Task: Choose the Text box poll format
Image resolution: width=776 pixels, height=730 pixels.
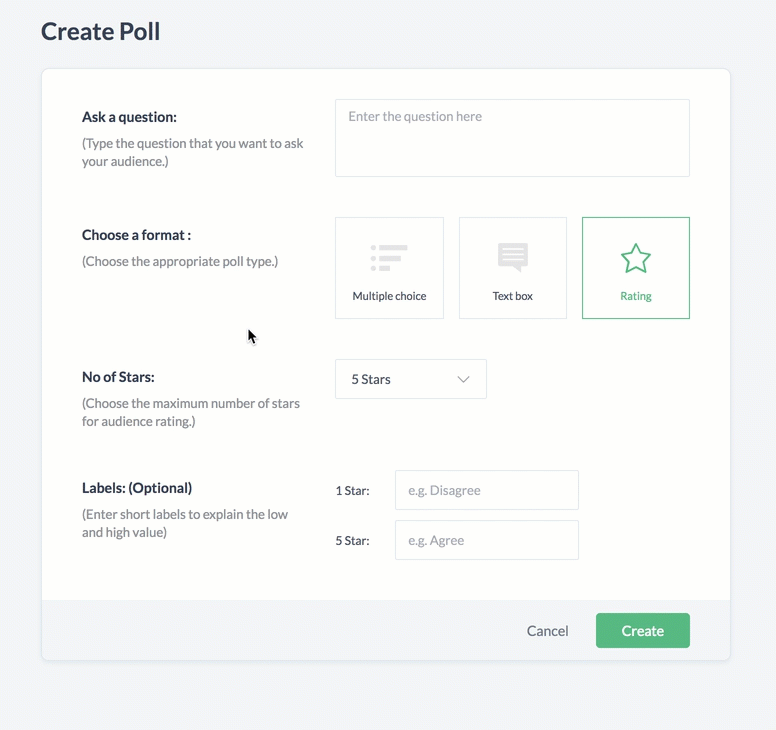Action: coord(513,268)
